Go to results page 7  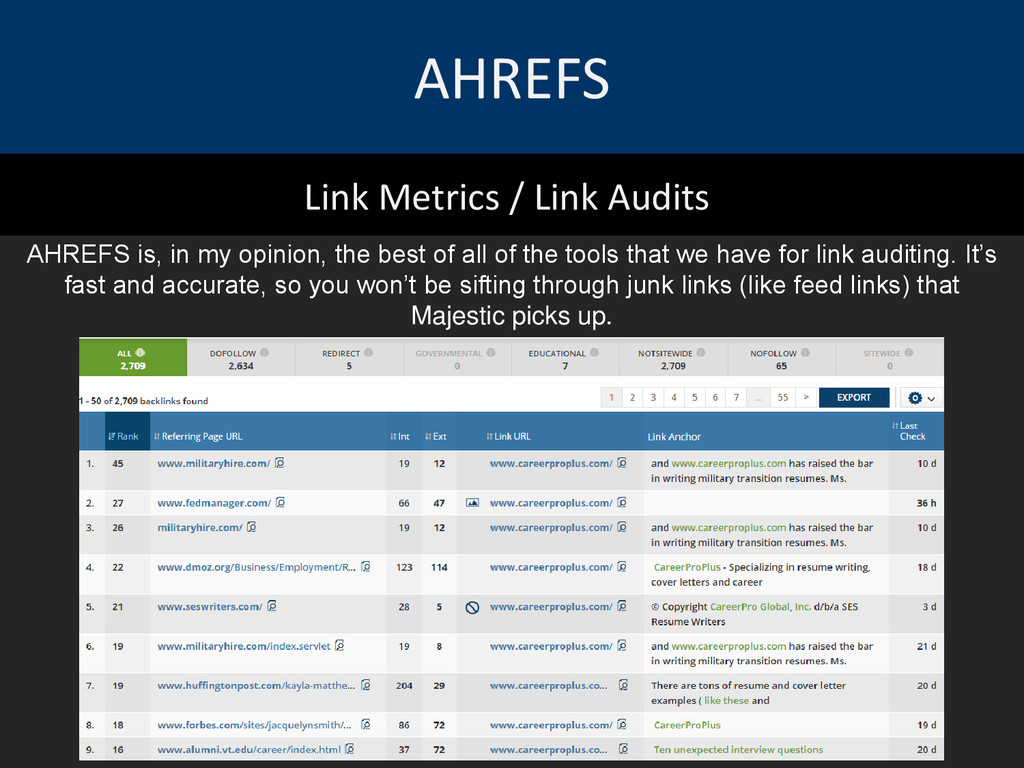coord(737,398)
